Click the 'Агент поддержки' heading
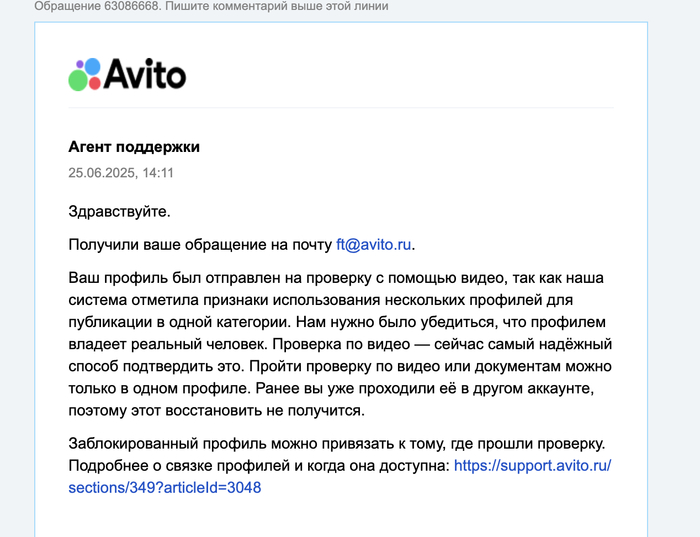Viewport: 700px width, 537px height. (134, 146)
